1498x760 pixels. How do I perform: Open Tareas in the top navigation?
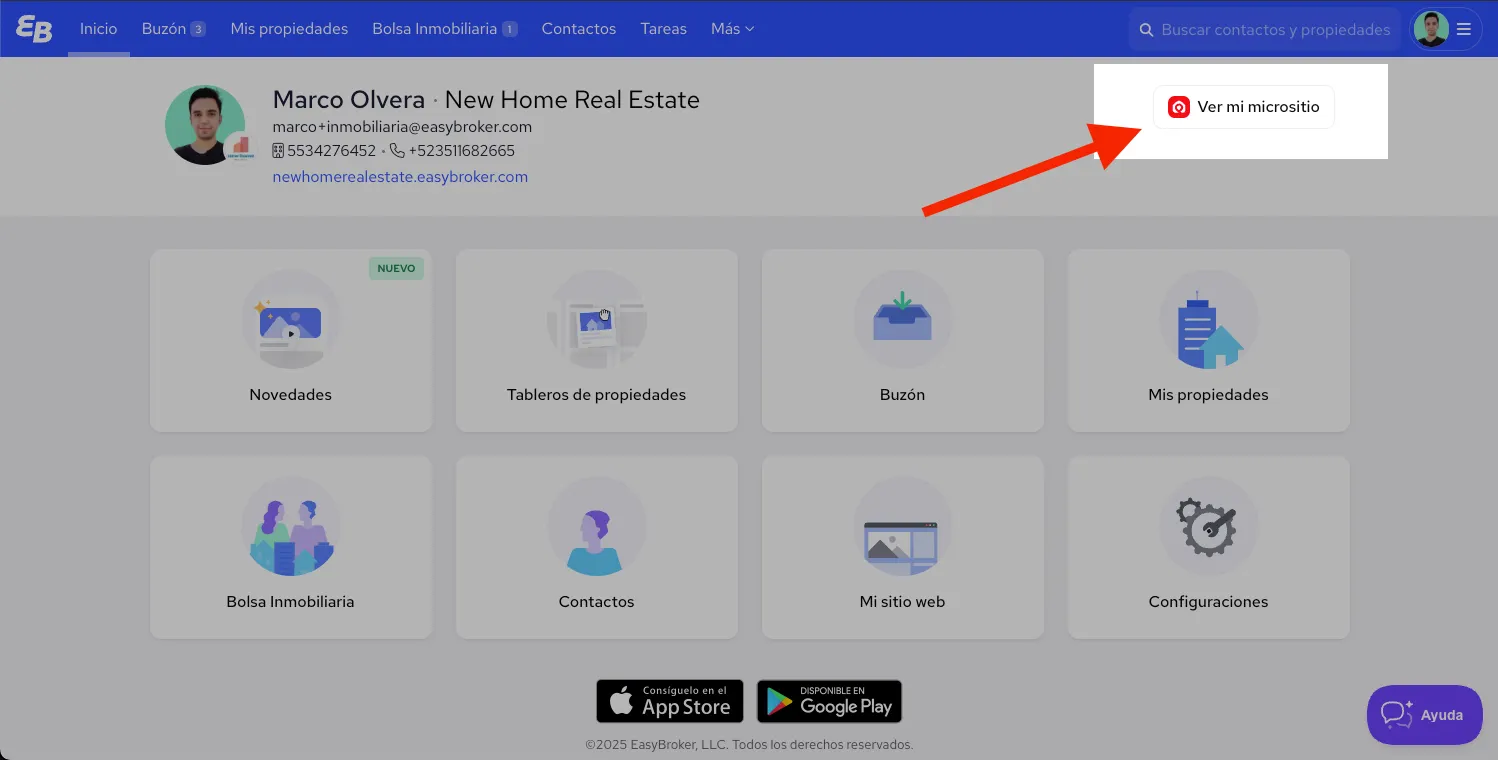664,29
